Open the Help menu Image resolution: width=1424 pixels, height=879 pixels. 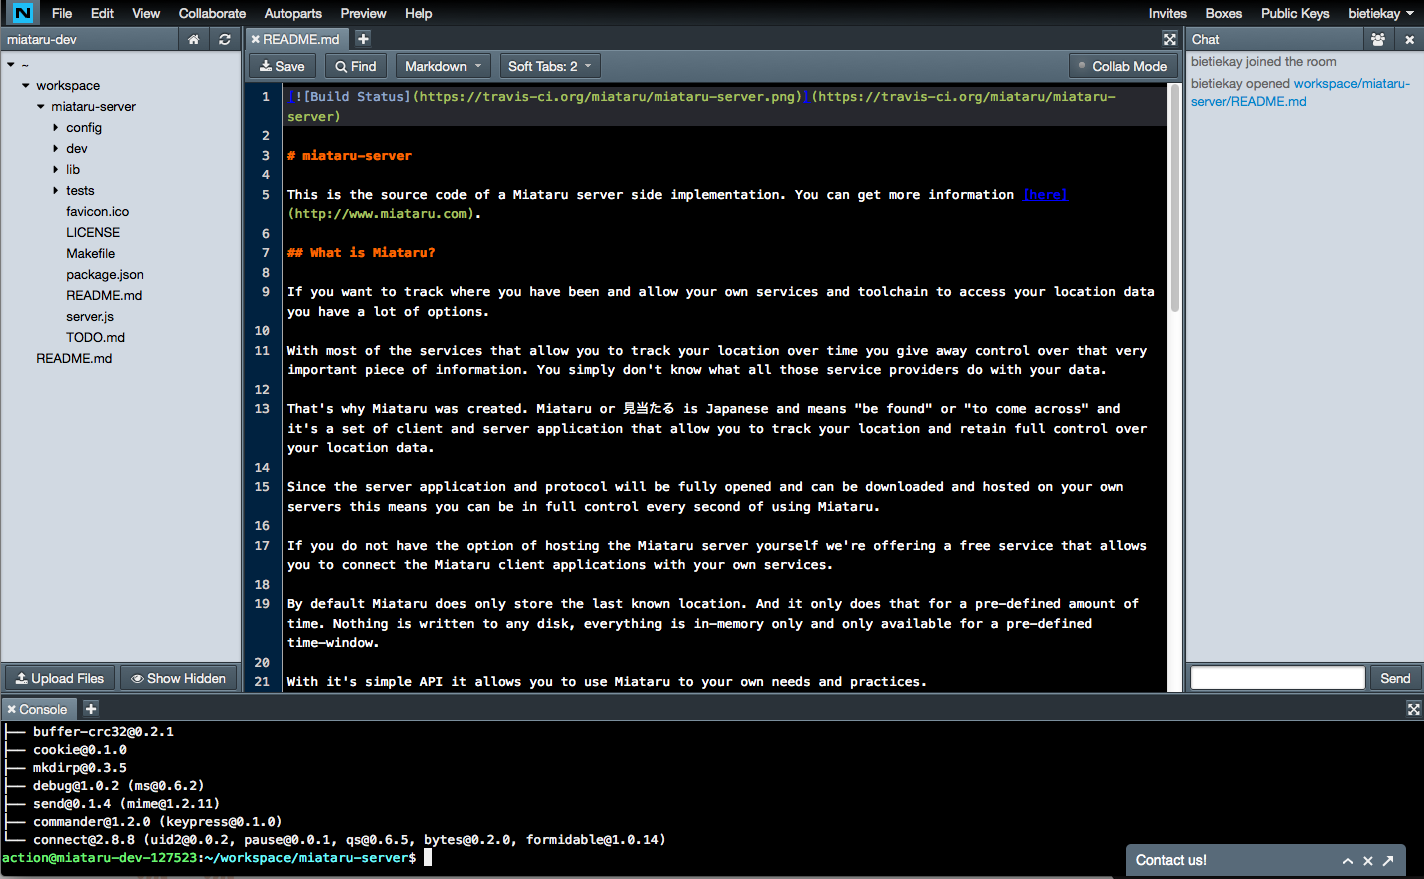419,13
